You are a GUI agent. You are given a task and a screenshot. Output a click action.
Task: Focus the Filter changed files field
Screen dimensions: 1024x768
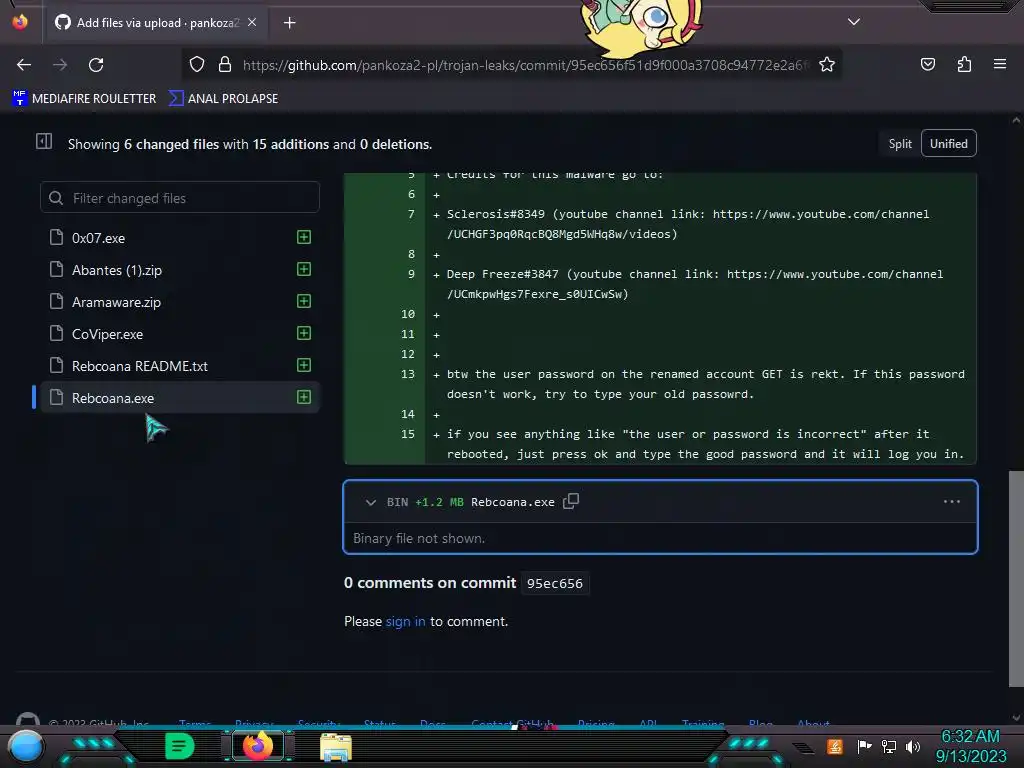click(x=180, y=198)
